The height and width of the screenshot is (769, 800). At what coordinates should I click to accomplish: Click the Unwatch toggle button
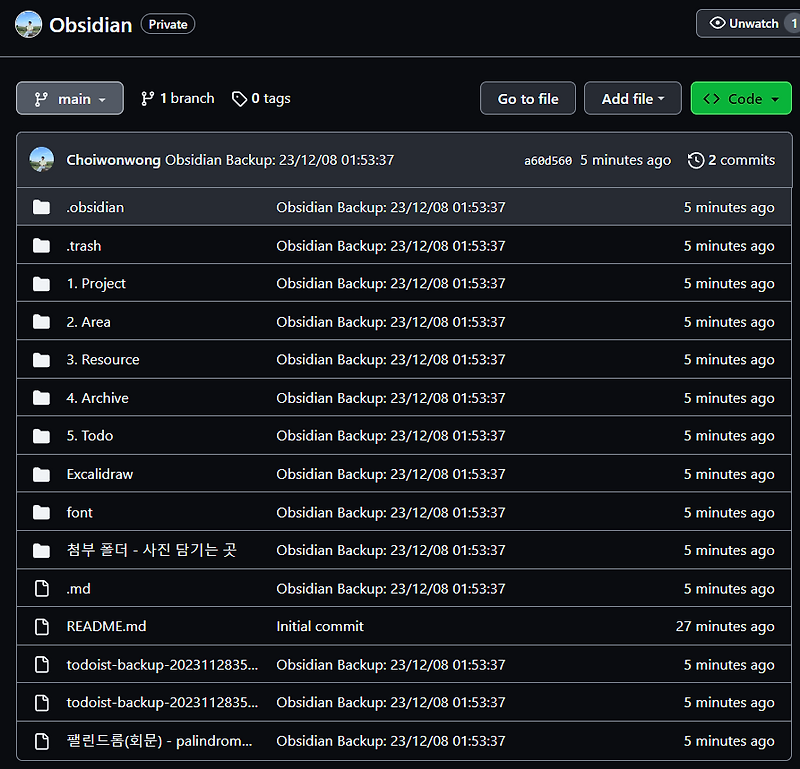pyautogui.click(x=740, y=23)
